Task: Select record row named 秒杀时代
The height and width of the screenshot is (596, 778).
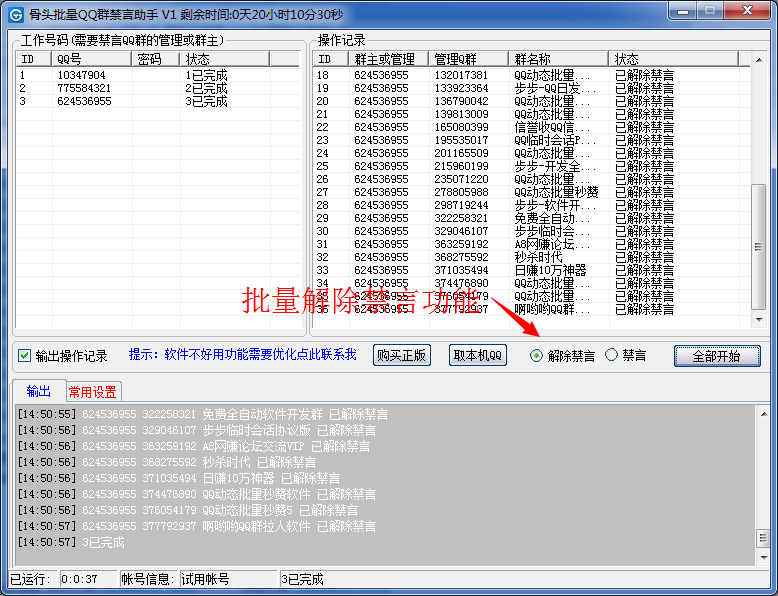Action: click(x=532, y=257)
